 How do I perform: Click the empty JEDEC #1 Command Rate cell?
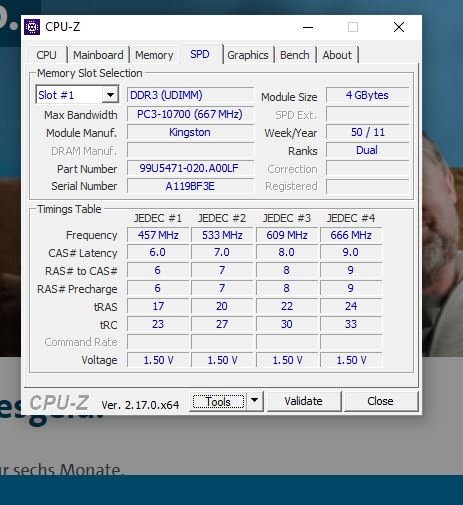pyautogui.click(x=158, y=342)
